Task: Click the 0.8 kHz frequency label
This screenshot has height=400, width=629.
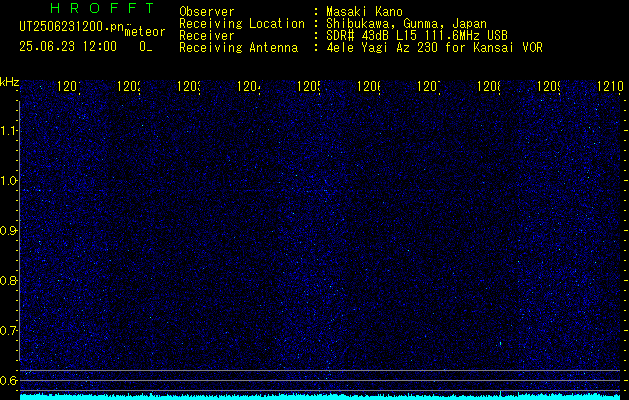Action: coord(9,280)
